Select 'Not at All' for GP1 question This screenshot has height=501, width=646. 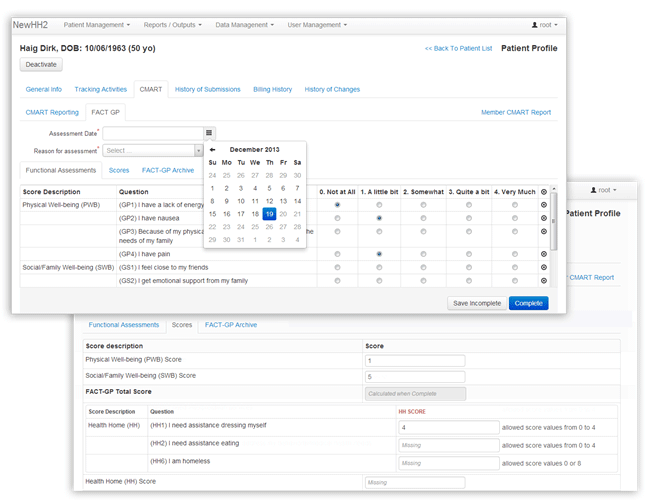click(x=337, y=204)
